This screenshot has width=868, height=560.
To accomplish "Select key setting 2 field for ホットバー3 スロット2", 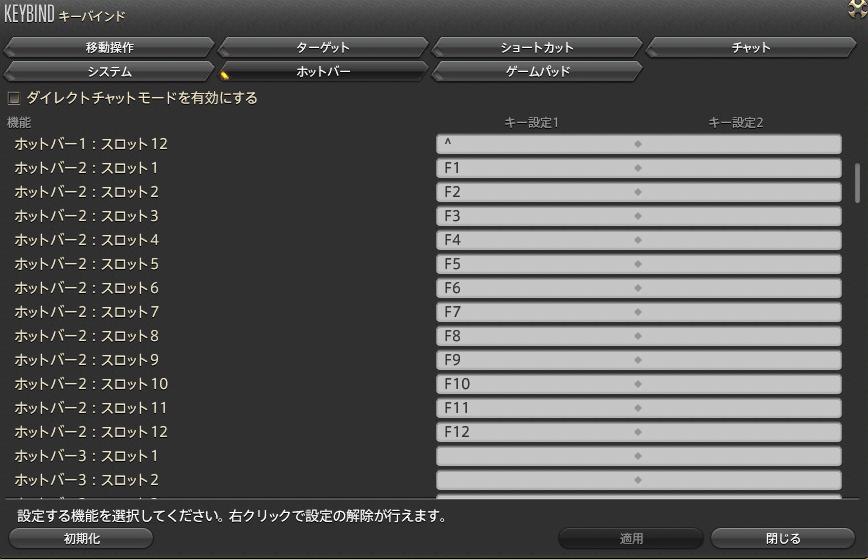I will coord(740,480).
